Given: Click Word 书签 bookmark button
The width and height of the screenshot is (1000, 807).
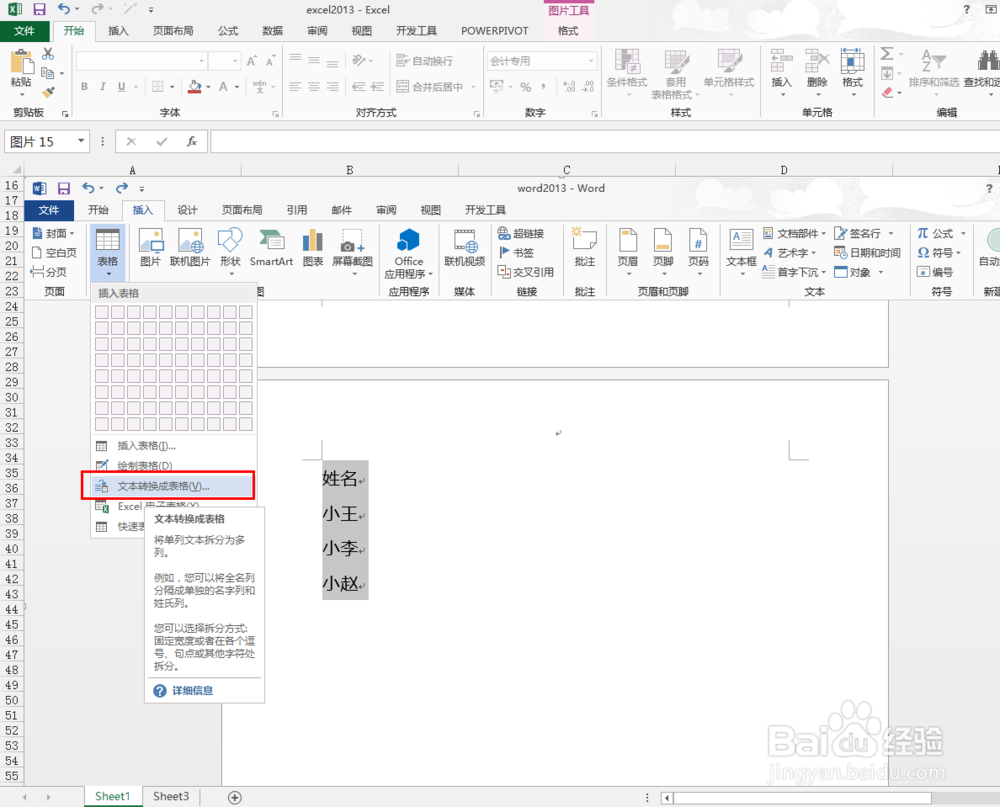Looking at the screenshot, I should tap(516, 253).
